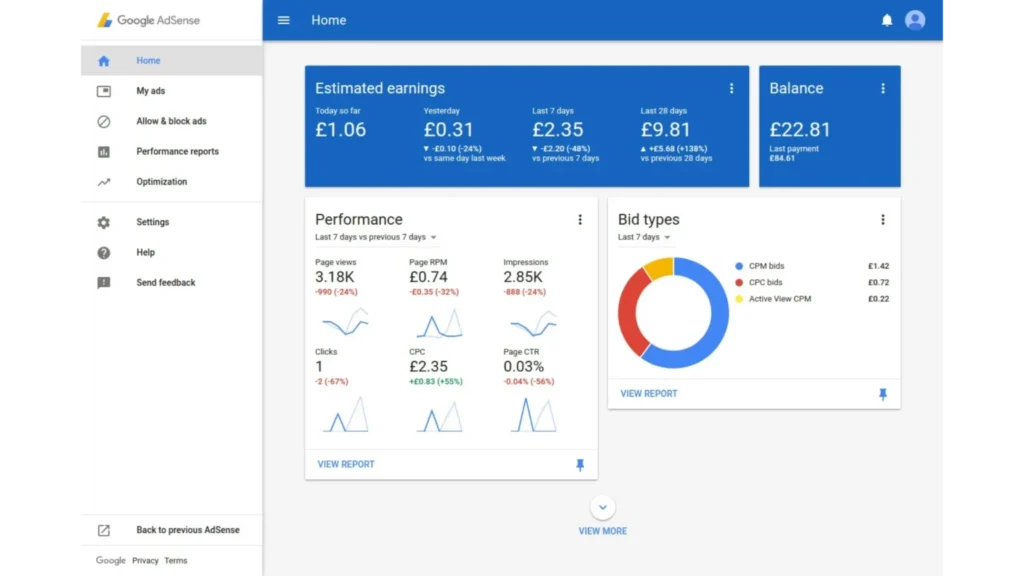
Task: Open Performance reports menu item
Action: 172,152
